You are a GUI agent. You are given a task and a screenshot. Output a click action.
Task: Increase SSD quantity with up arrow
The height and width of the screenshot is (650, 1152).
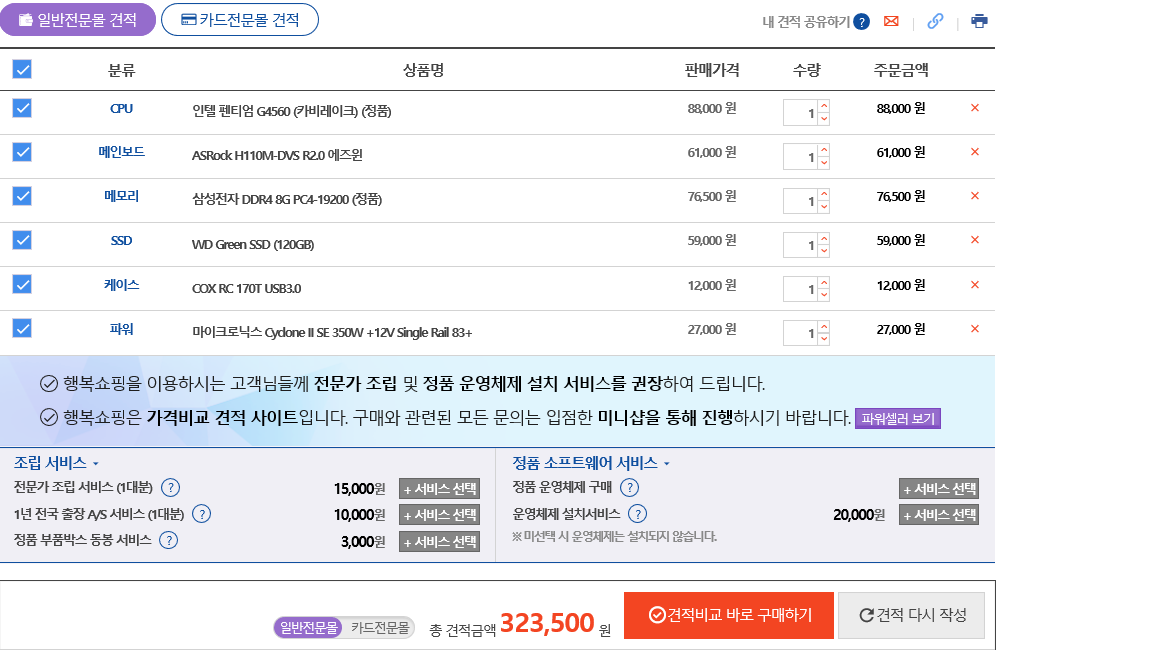(x=824, y=239)
